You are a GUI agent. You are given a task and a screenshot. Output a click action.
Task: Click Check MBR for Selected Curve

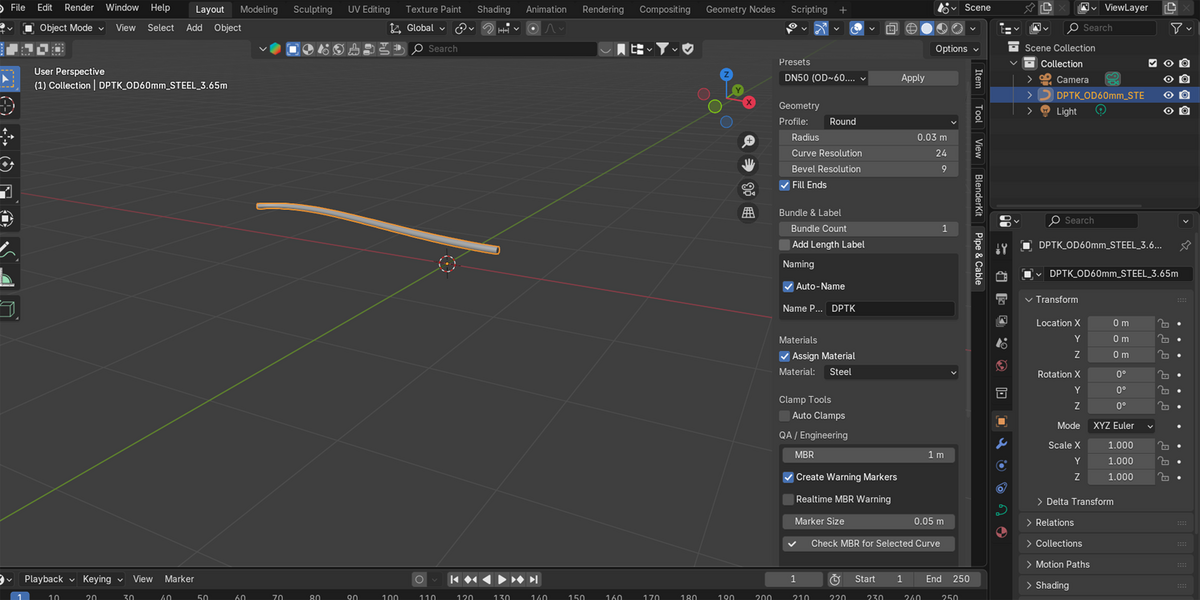(x=868, y=544)
